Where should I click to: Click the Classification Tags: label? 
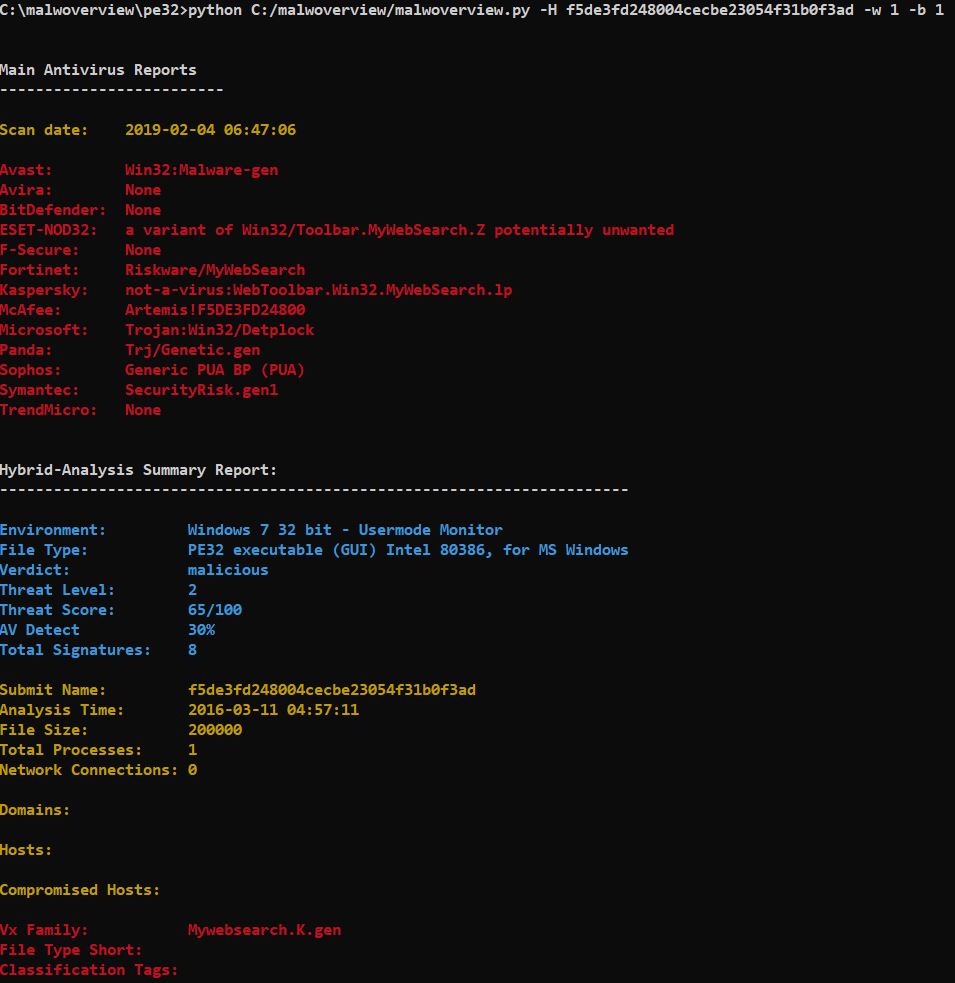tap(89, 970)
